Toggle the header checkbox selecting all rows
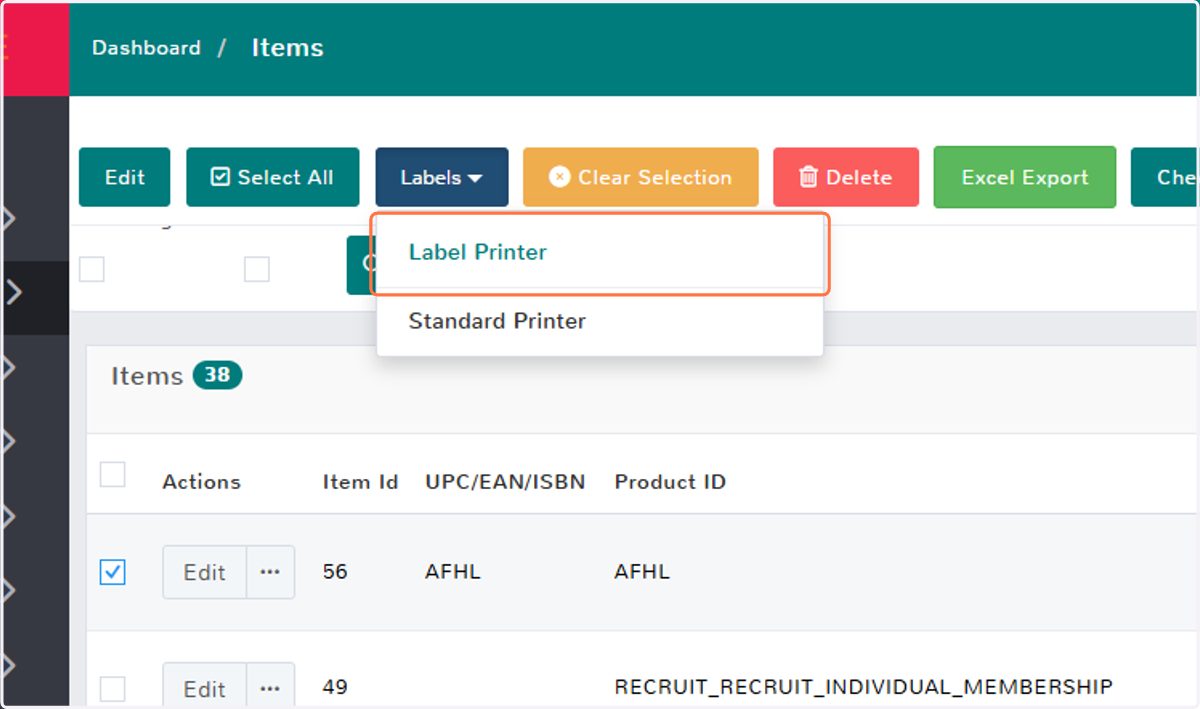The width and height of the screenshot is (1200, 709). [x=113, y=474]
